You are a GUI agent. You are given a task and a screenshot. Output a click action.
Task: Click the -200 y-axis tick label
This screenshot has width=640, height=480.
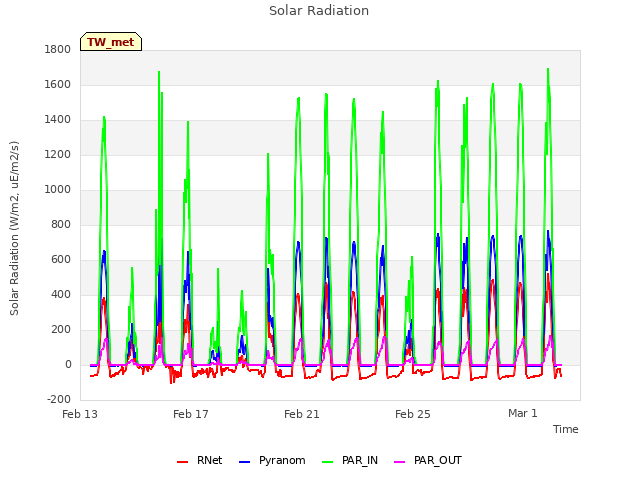(x=59, y=399)
